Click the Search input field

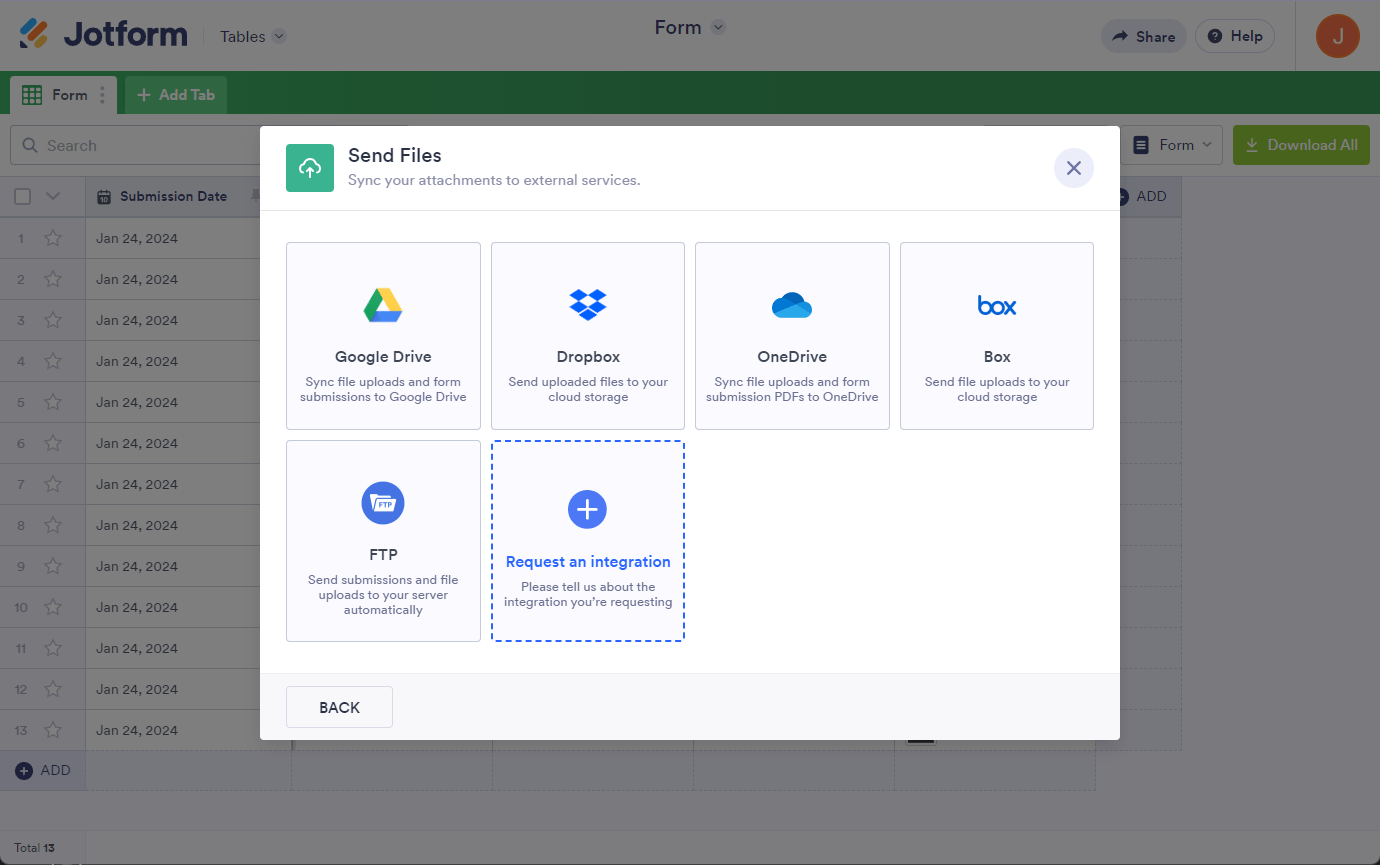click(x=140, y=145)
